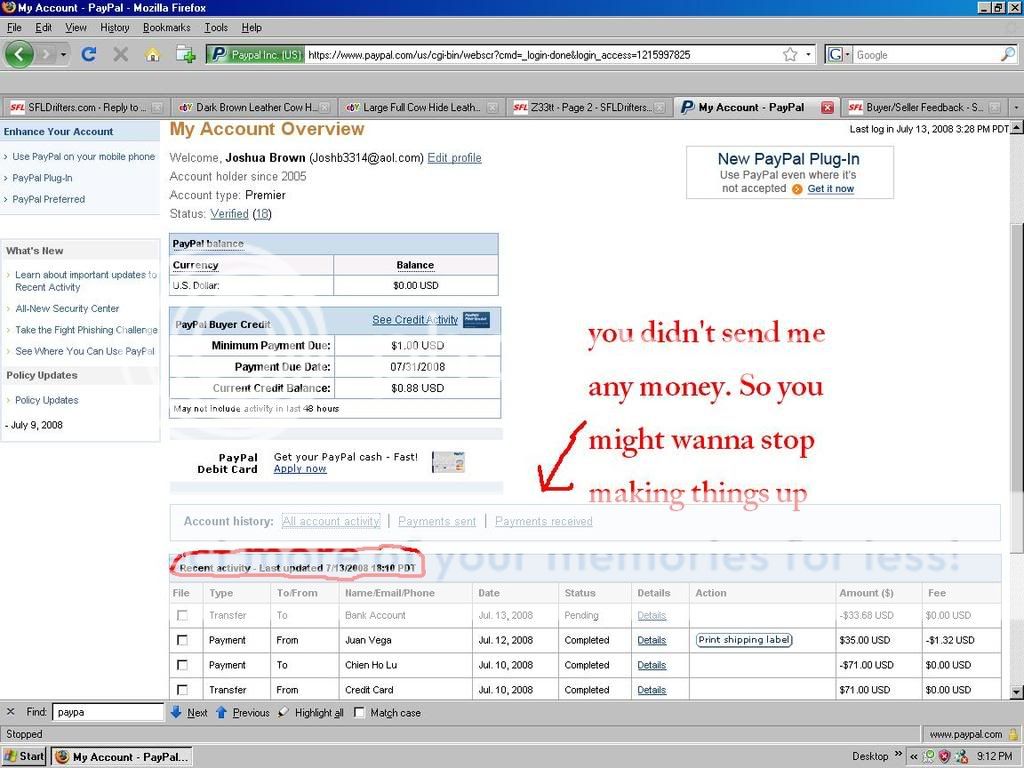This screenshot has width=1024, height=768.
Task: Click the Google search magnifier icon
Action: 1007,55
